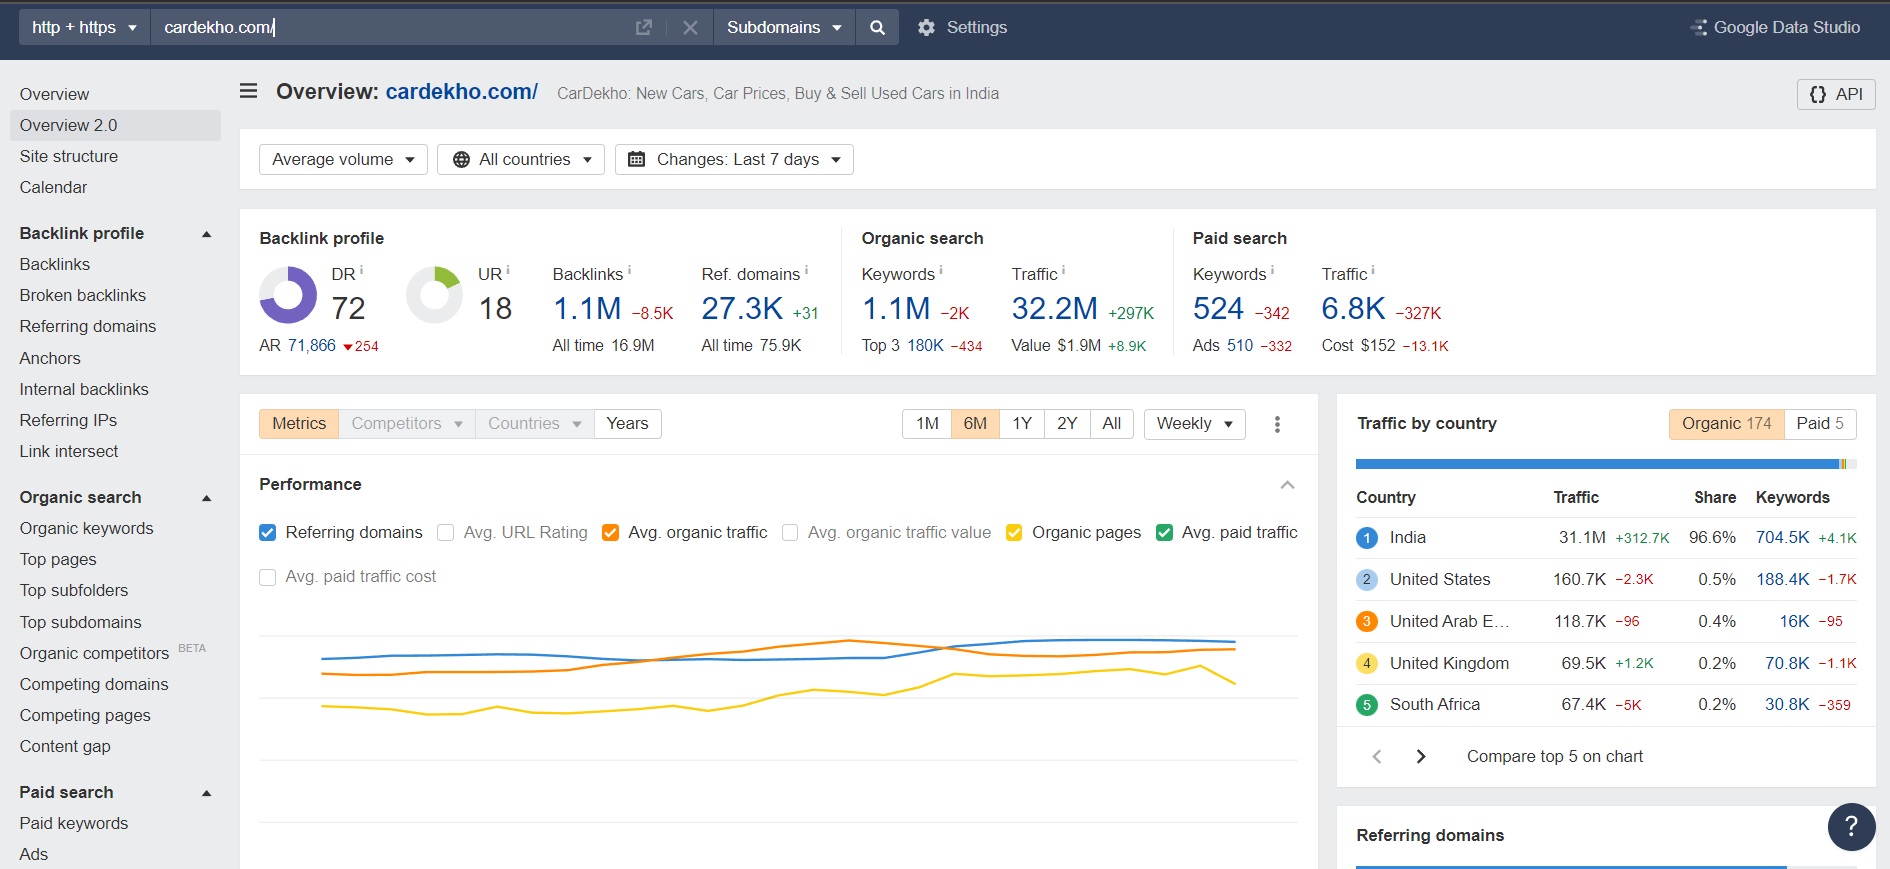Image resolution: width=1890 pixels, height=869 pixels.
Task: Click Compare top 5 on chart
Action: 1555,757
